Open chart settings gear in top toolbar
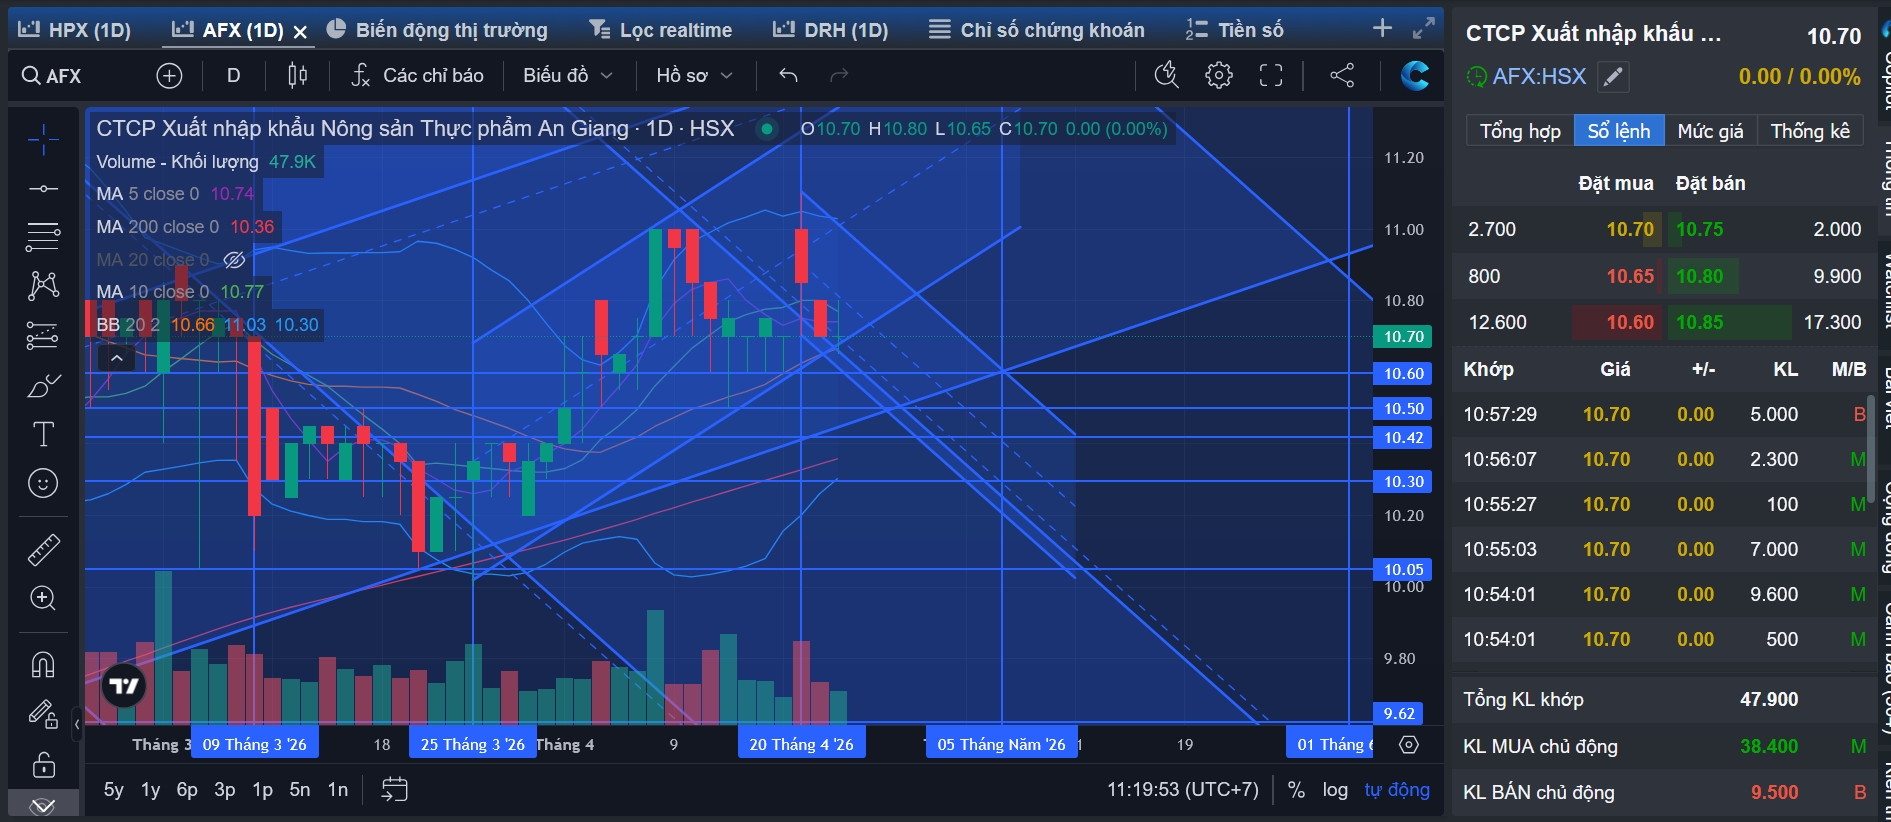The width and height of the screenshot is (1891, 822). 1218,75
